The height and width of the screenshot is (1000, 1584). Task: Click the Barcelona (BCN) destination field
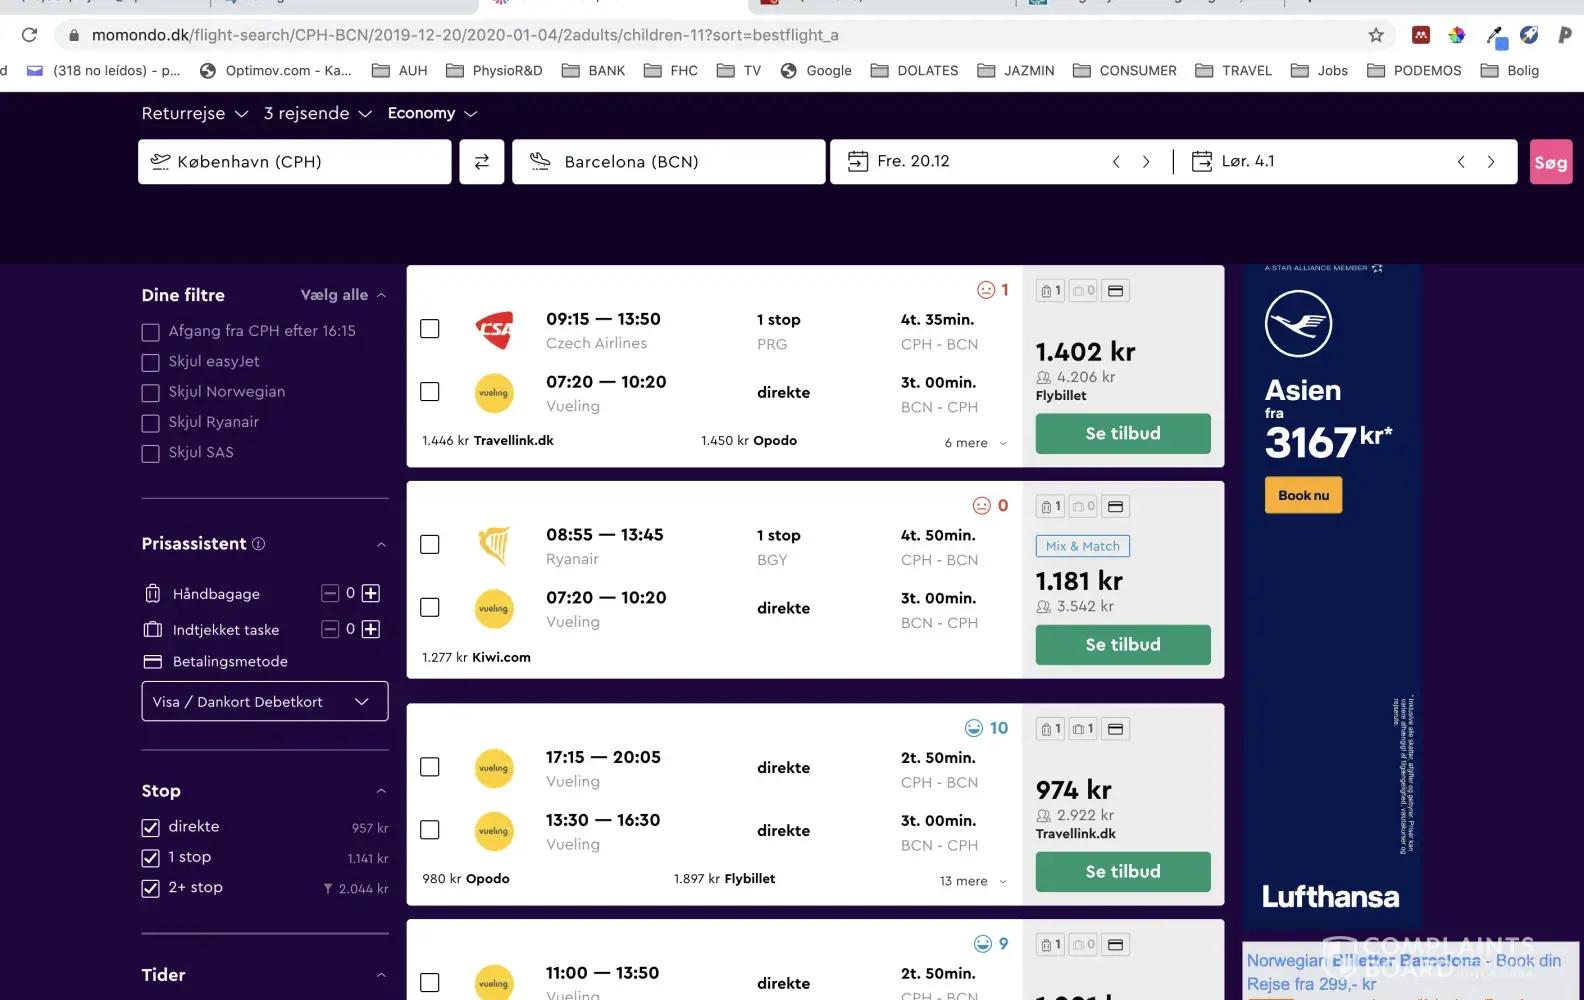point(668,162)
